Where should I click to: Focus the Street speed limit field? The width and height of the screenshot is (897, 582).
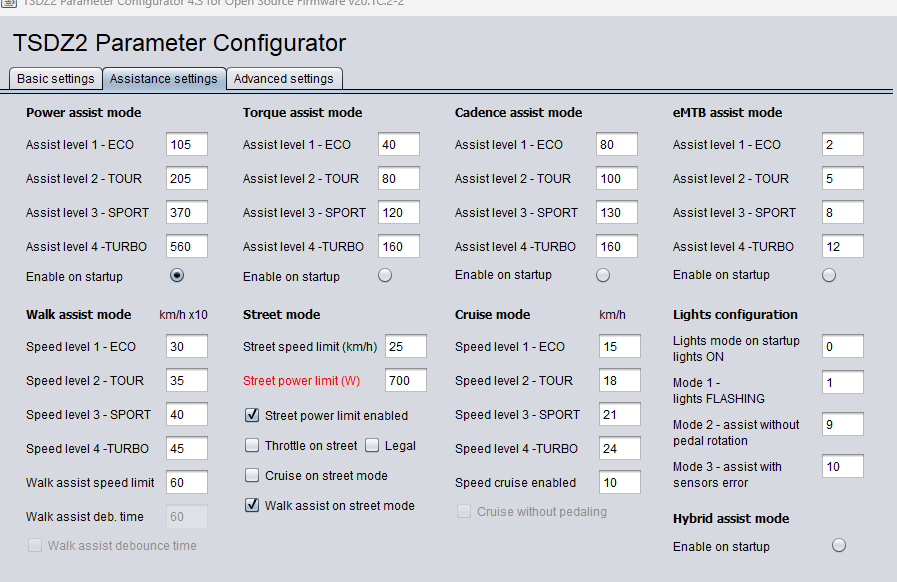tap(406, 346)
